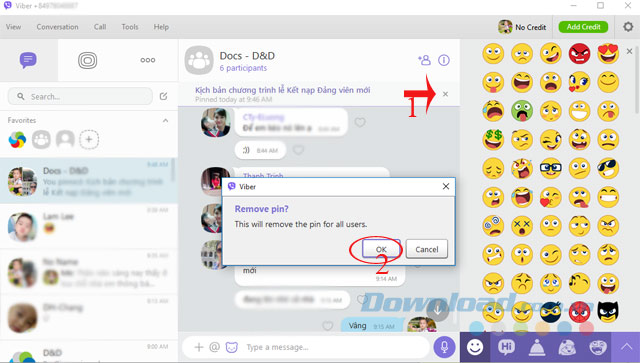Image resolution: width=640 pixels, height=363 pixels.
Task: Jump to latest messages with down arrow
Action: (438, 310)
